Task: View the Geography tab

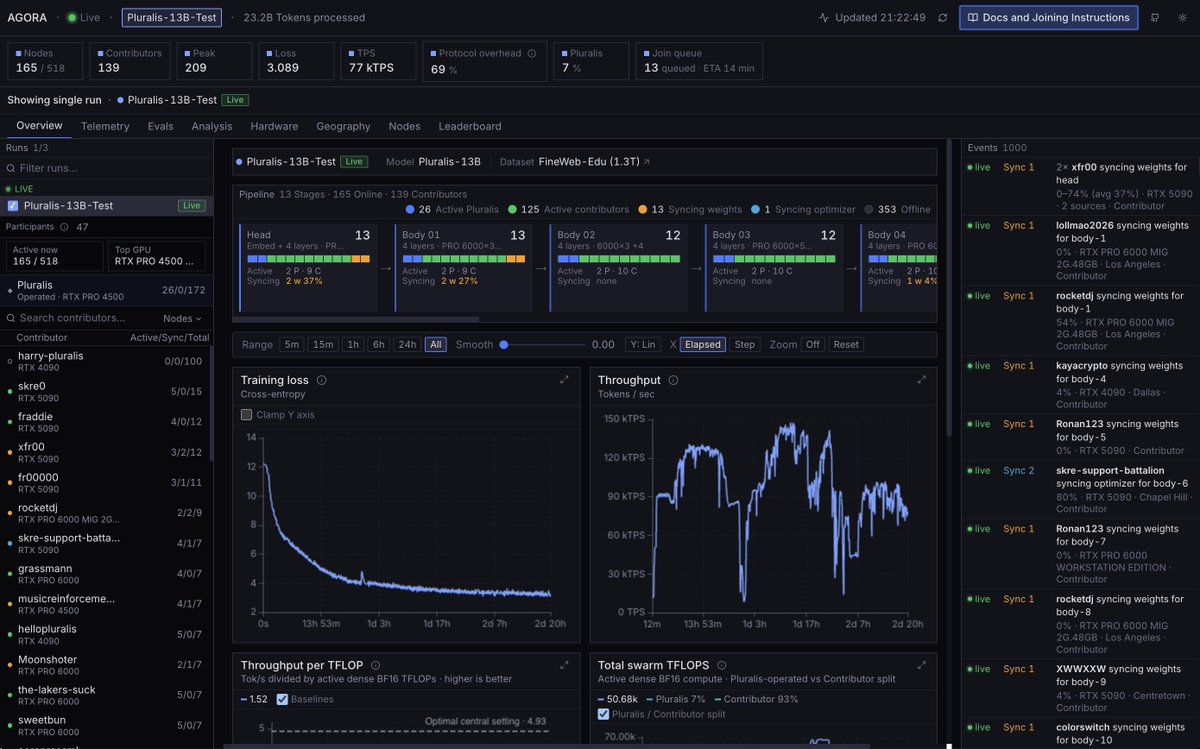Action: pos(343,126)
